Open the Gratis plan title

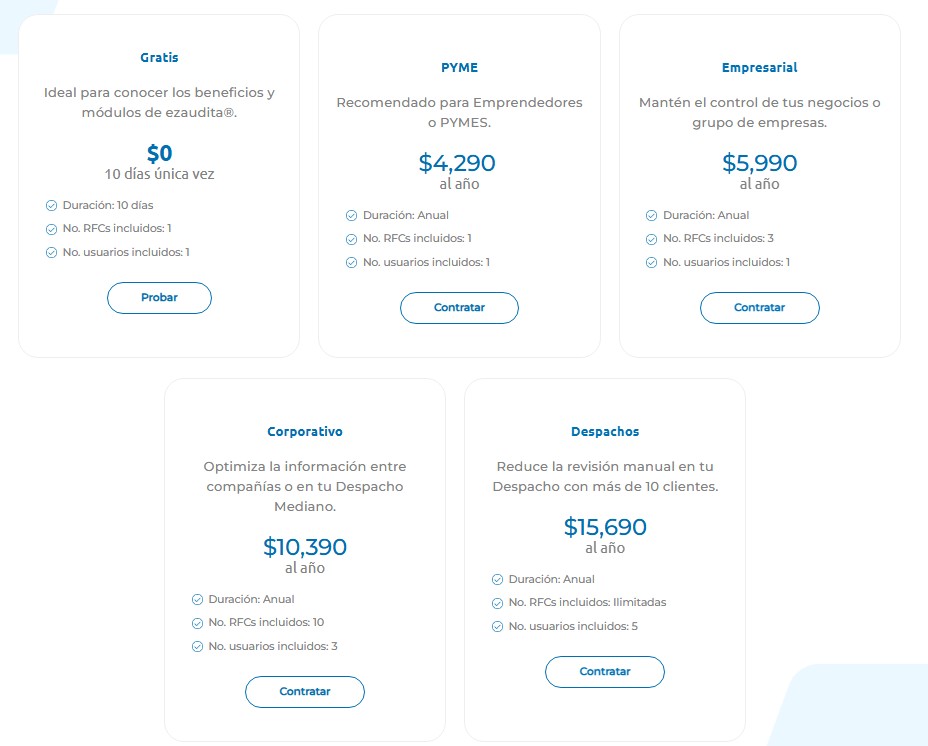pos(159,57)
